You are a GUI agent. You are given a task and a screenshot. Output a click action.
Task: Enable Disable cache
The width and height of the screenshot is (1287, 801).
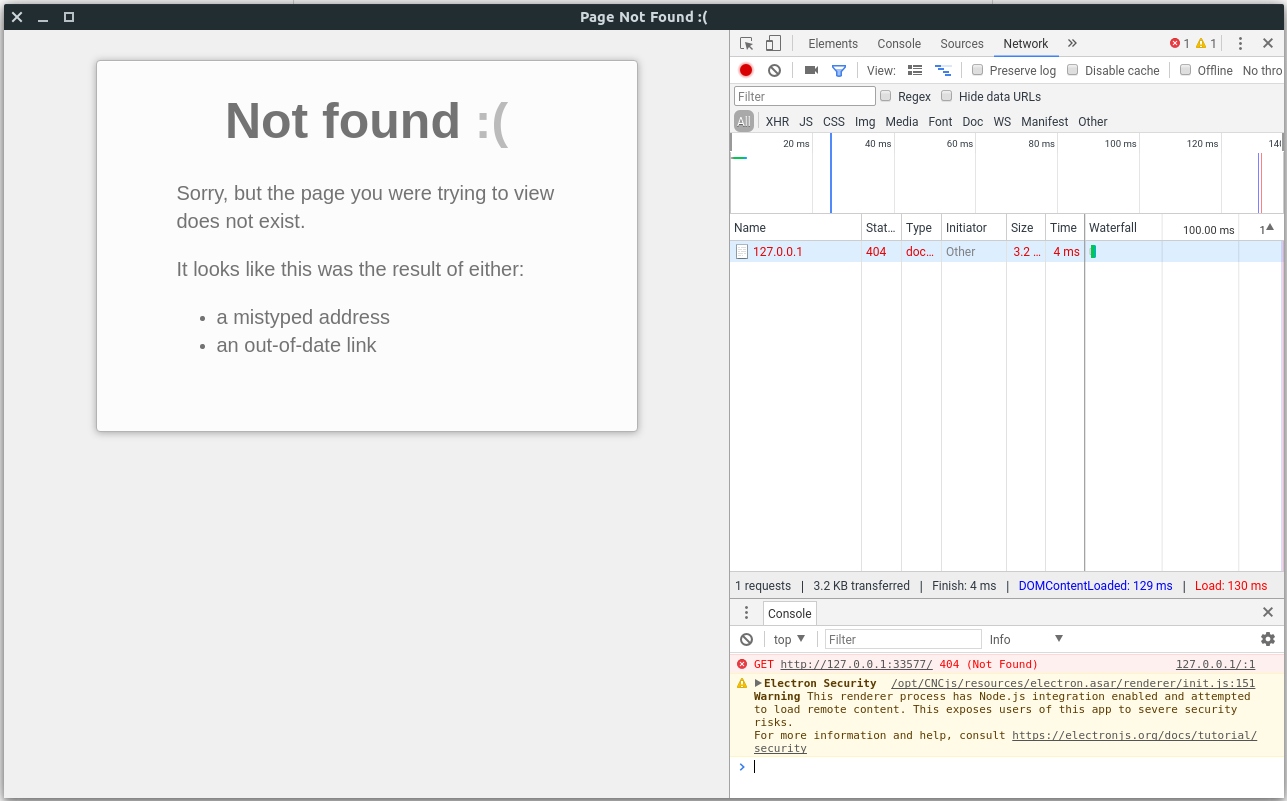click(1072, 69)
